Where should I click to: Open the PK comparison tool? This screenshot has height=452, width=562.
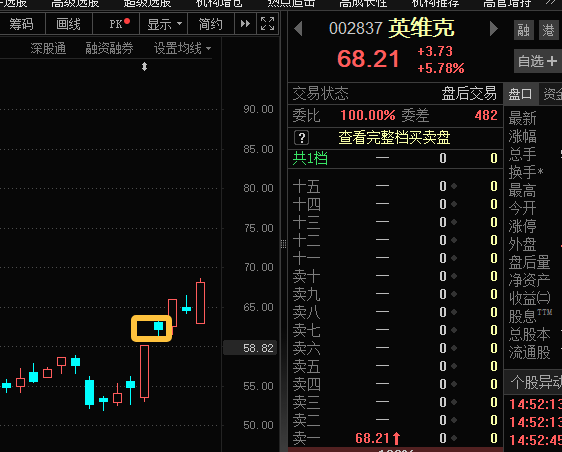click(x=116, y=24)
